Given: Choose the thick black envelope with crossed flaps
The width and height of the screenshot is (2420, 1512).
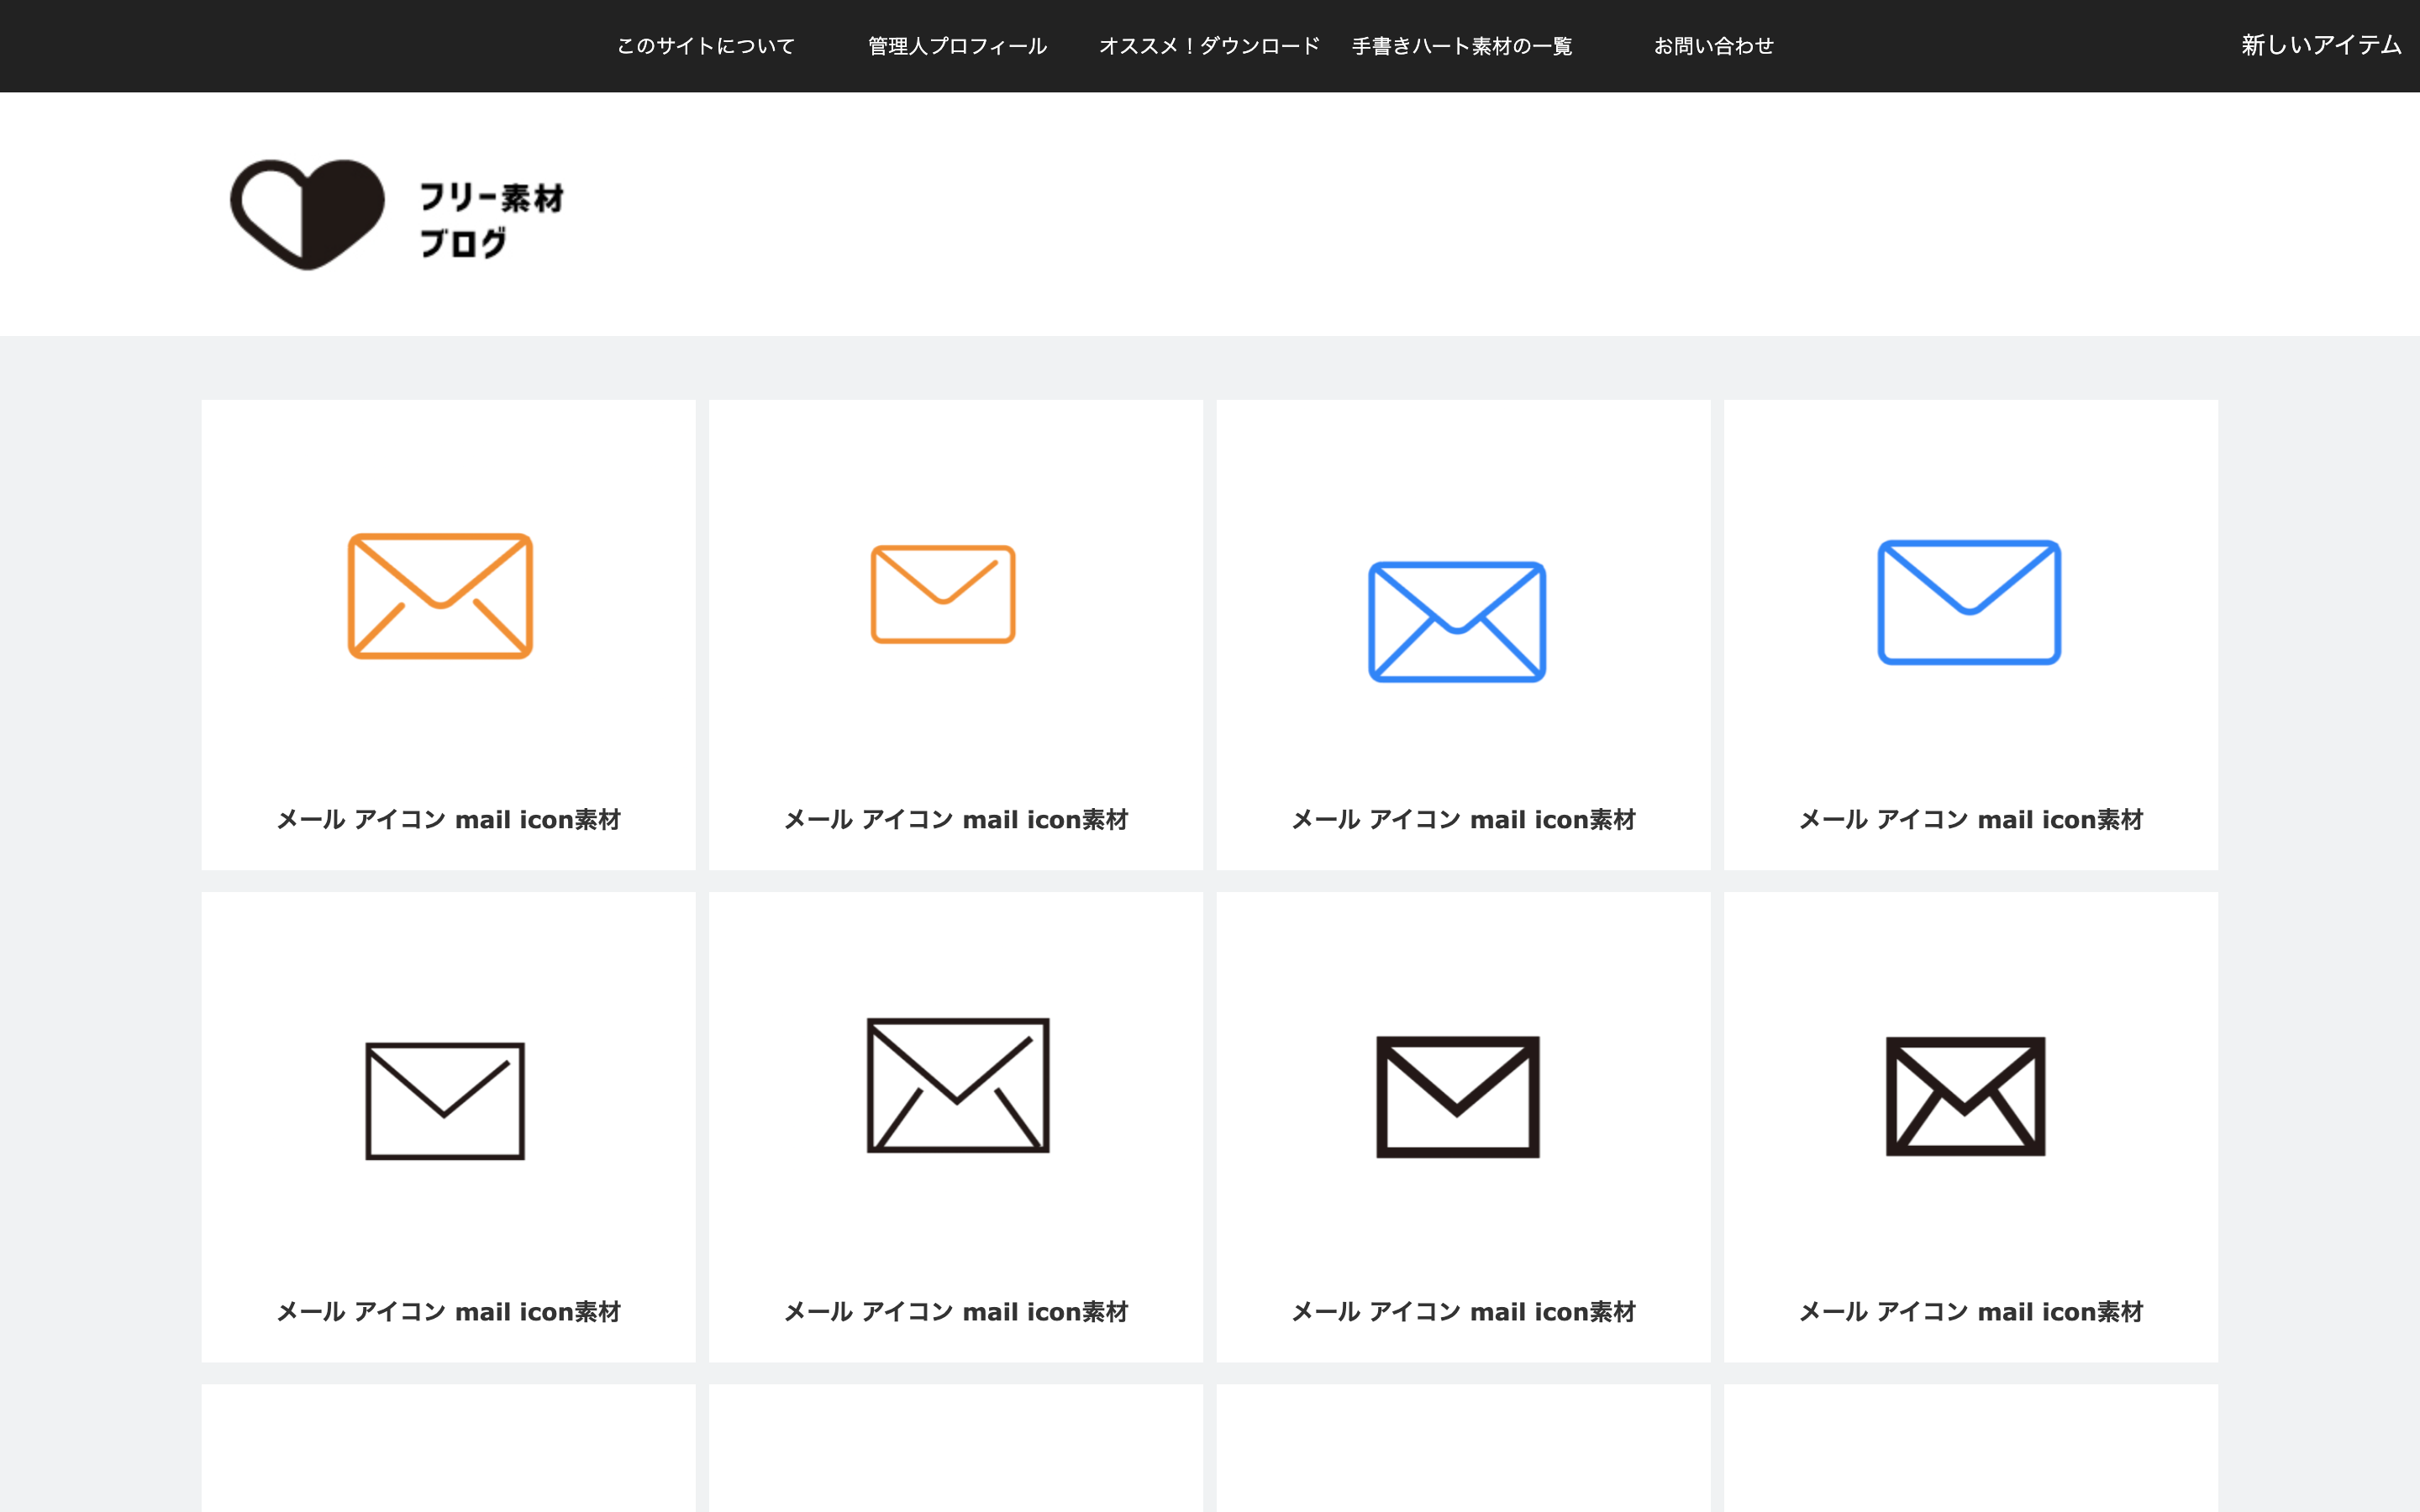Looking at the screenshot, I should point(1965,1096).
